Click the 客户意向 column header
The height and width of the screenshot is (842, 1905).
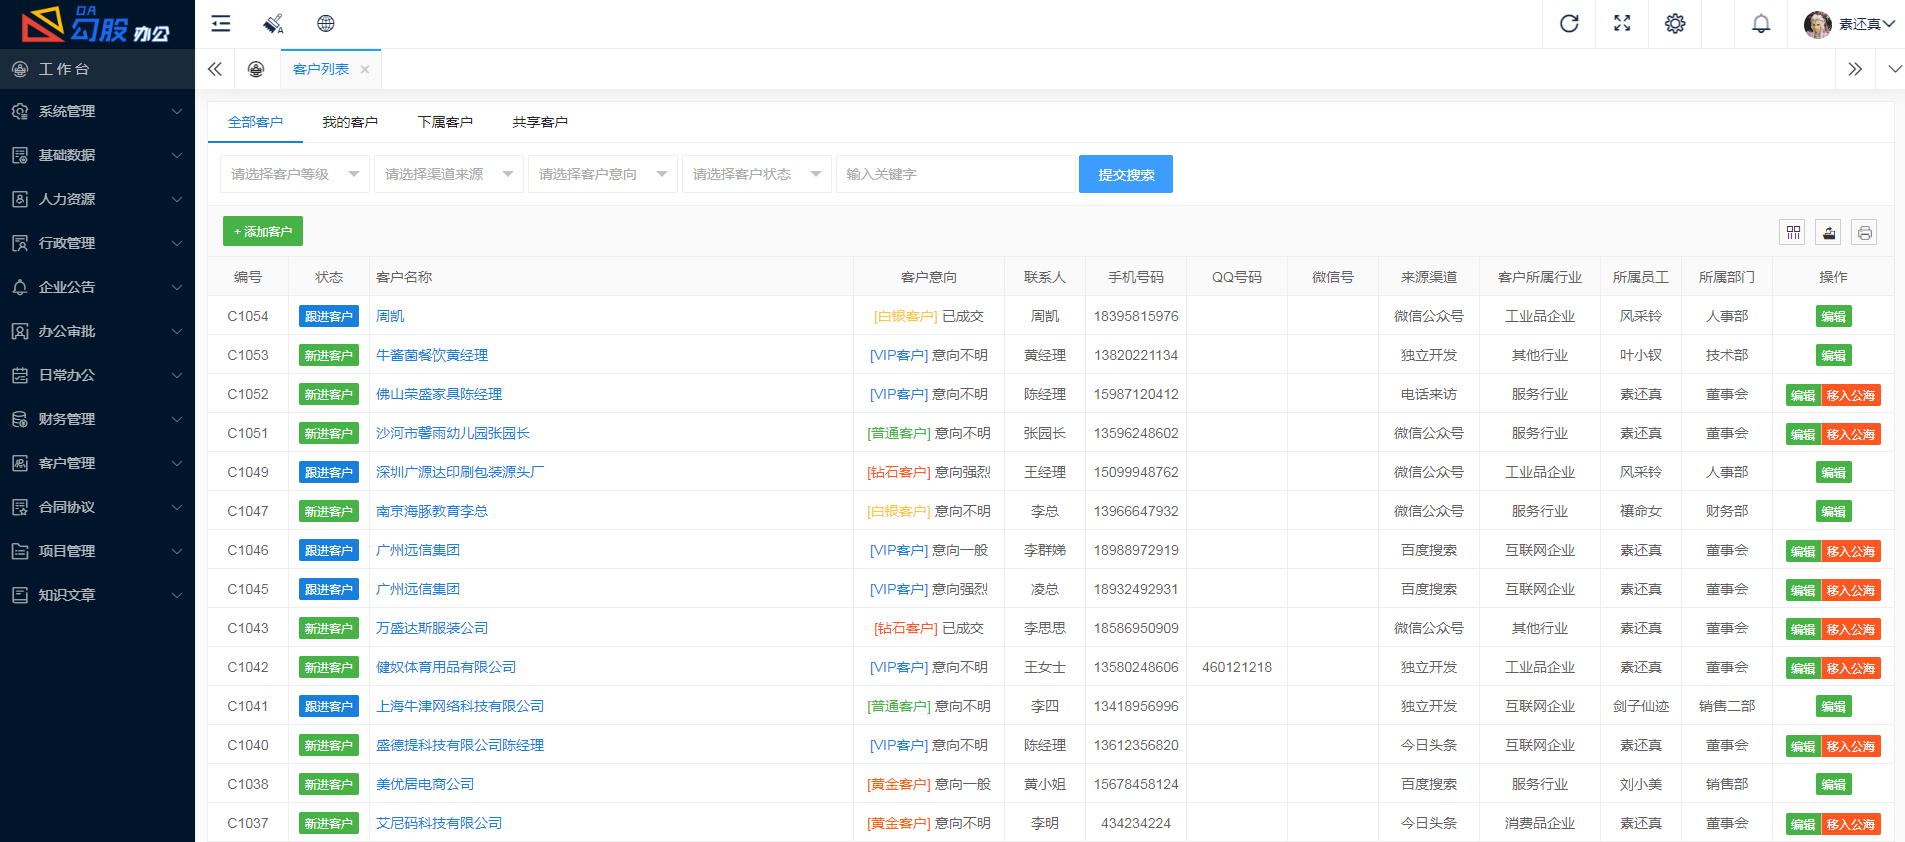(929, 277)
